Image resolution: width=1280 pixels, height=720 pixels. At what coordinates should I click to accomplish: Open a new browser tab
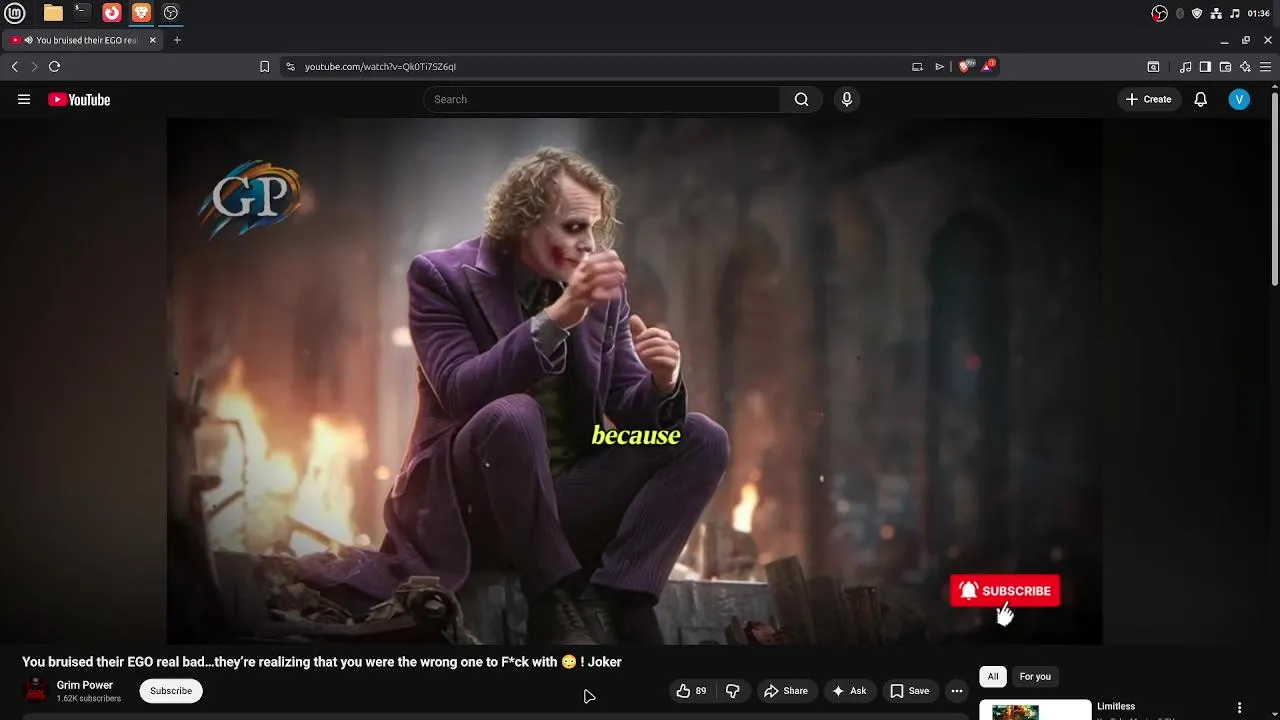point(177,40)
